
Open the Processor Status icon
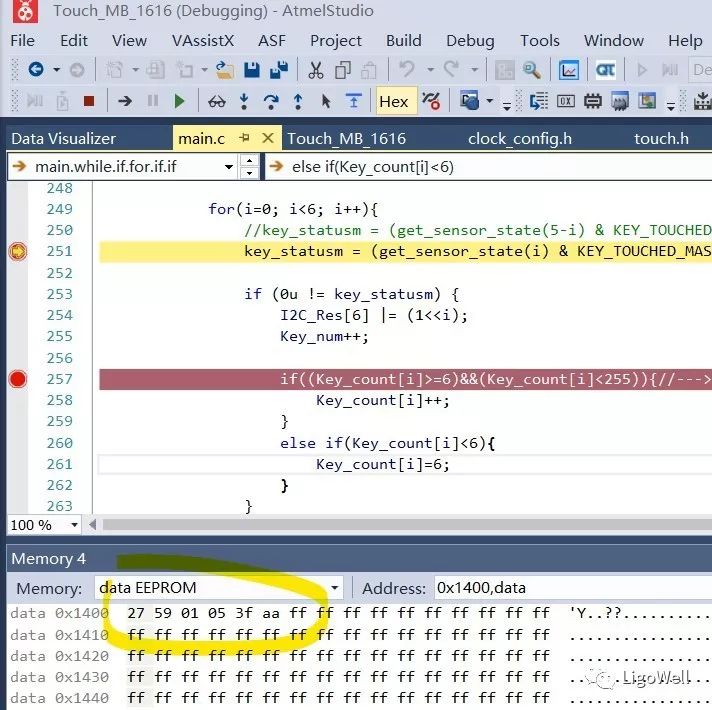point(620,101)
